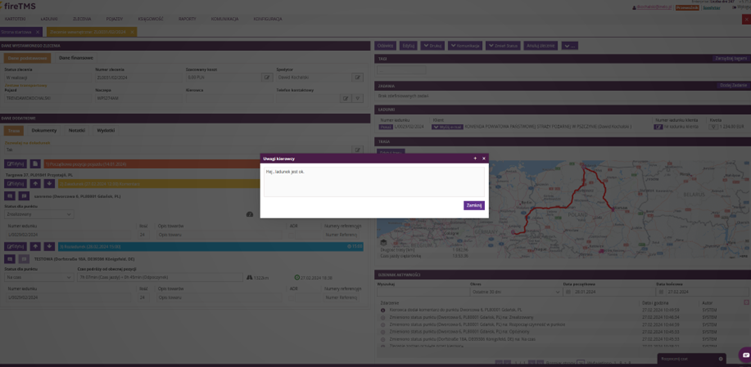Image resolution: width=751 pixels, height=367 pixels.
Task: Switch to the Dane finansowe tab
Action: (76, 57)
